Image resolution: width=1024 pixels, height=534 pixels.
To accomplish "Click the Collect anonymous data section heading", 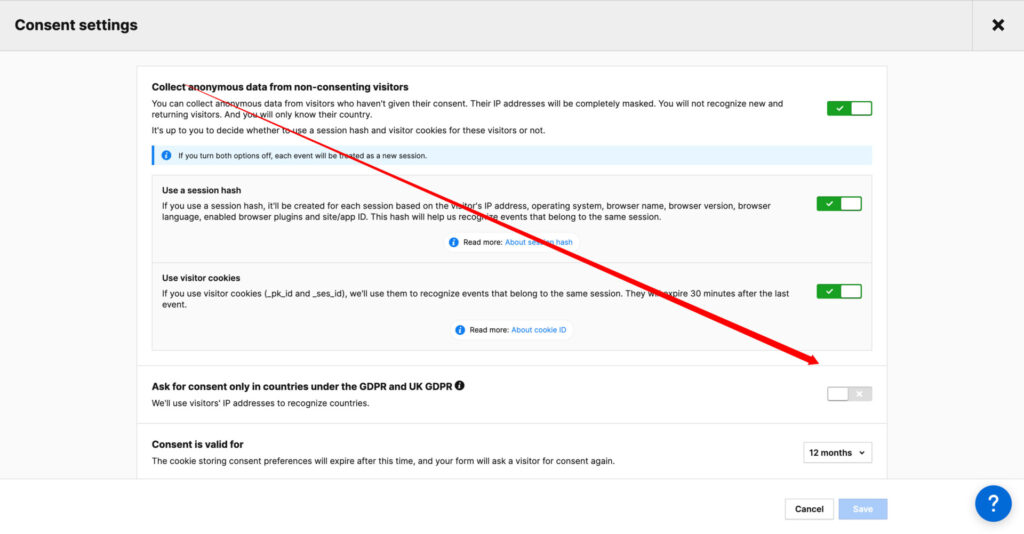I will (x=280, y=87).
